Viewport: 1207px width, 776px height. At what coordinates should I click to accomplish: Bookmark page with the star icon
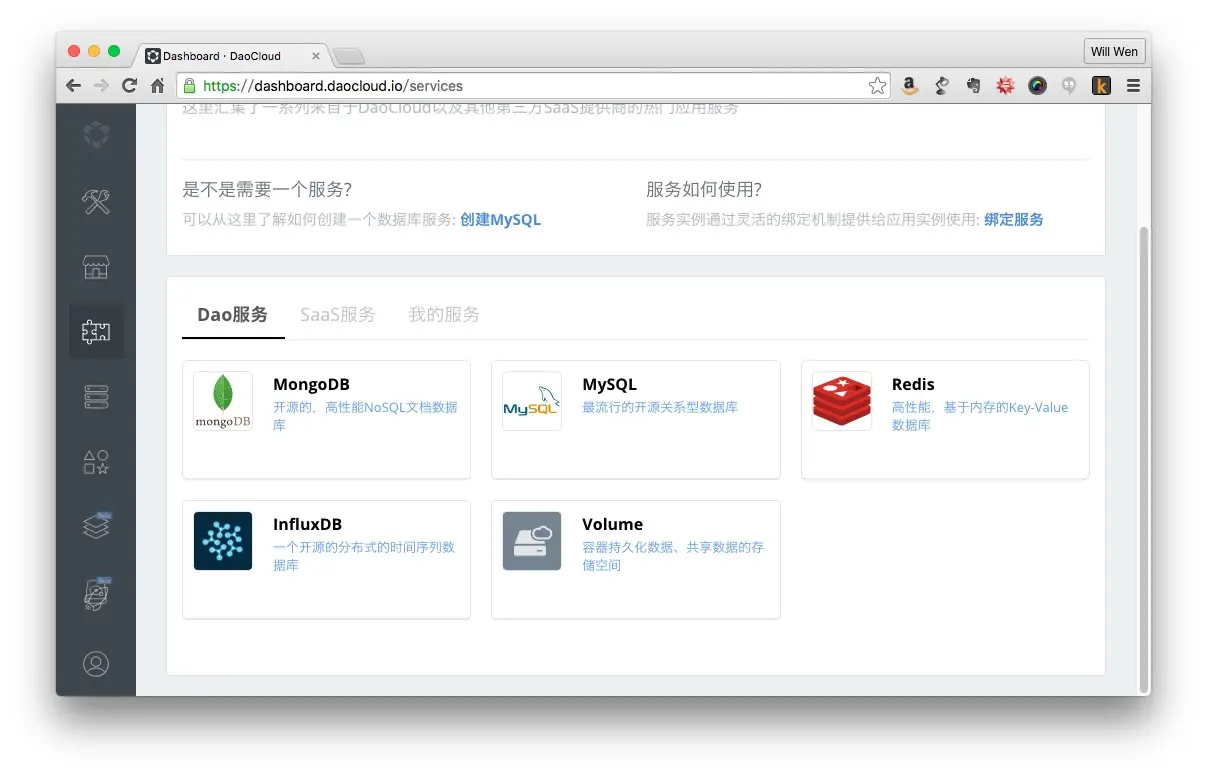pos(877,86)
